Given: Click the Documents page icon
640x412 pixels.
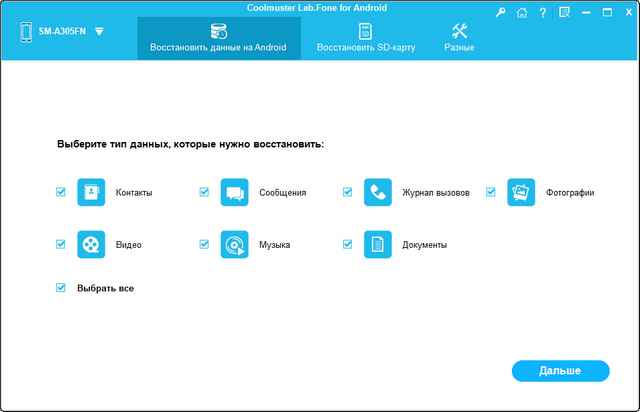Looking at the screenshot, I should pyautogui.click(x=378, y=244).
